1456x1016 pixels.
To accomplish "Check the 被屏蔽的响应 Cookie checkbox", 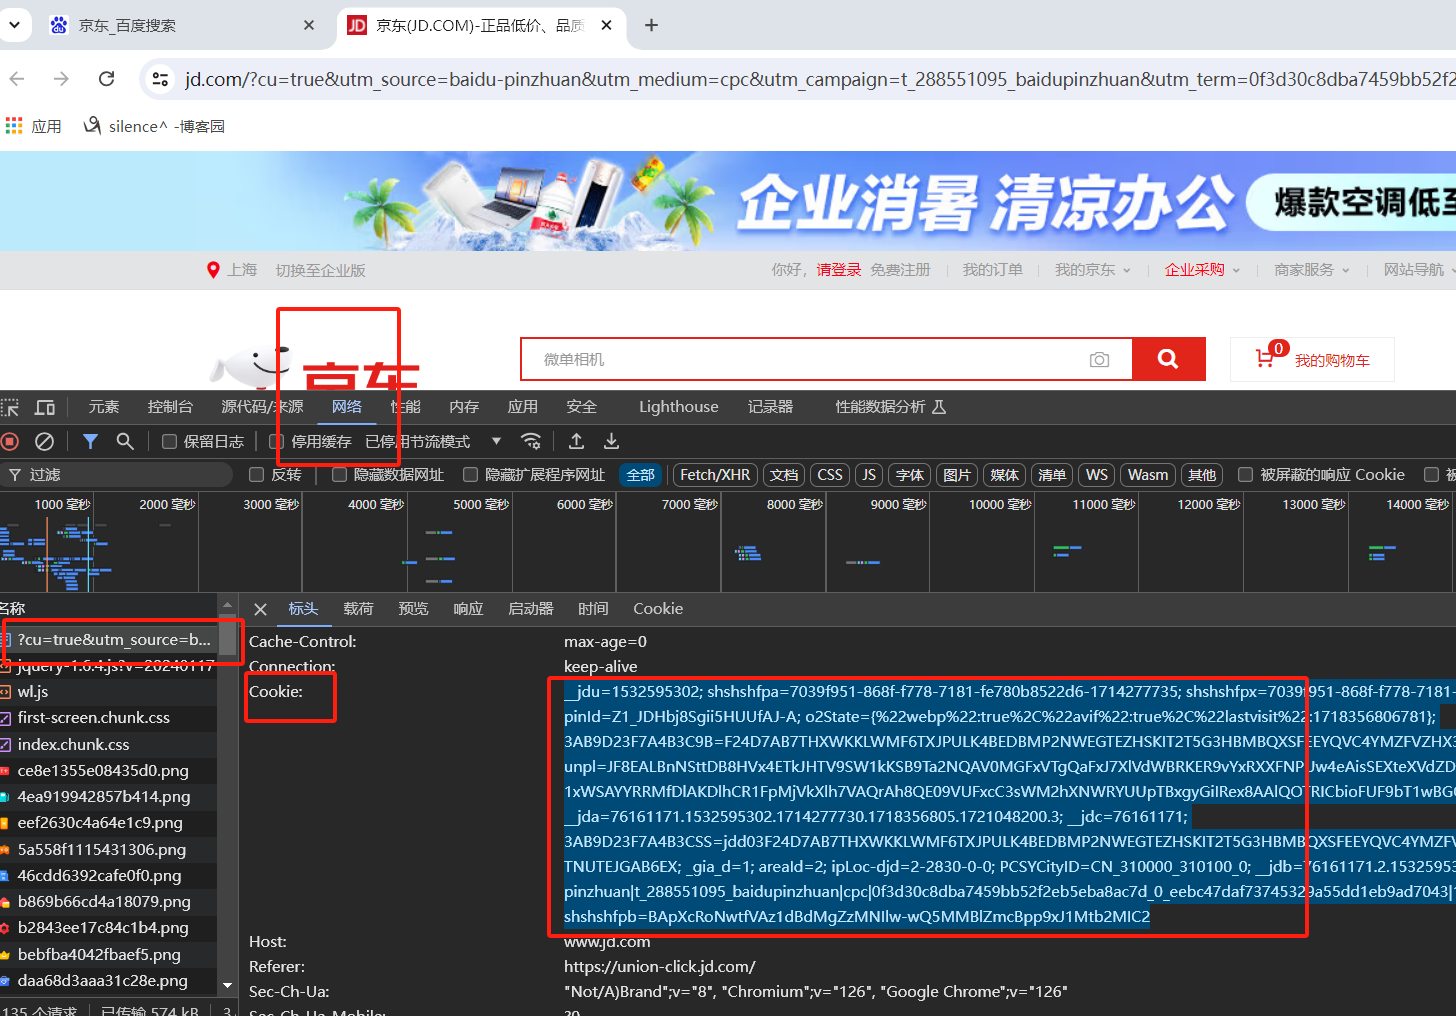I will [1245, 475].
